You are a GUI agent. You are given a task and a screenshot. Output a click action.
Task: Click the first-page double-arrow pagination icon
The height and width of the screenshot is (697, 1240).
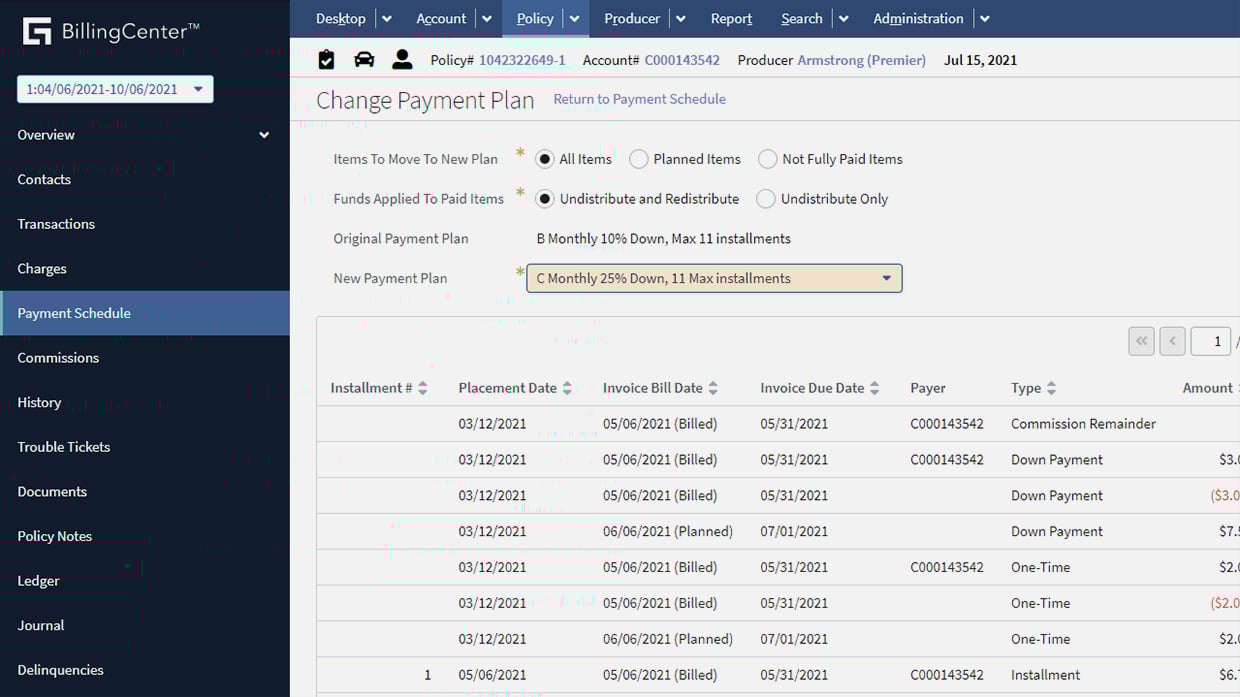pyautogui.click(x=1141, y=341)
